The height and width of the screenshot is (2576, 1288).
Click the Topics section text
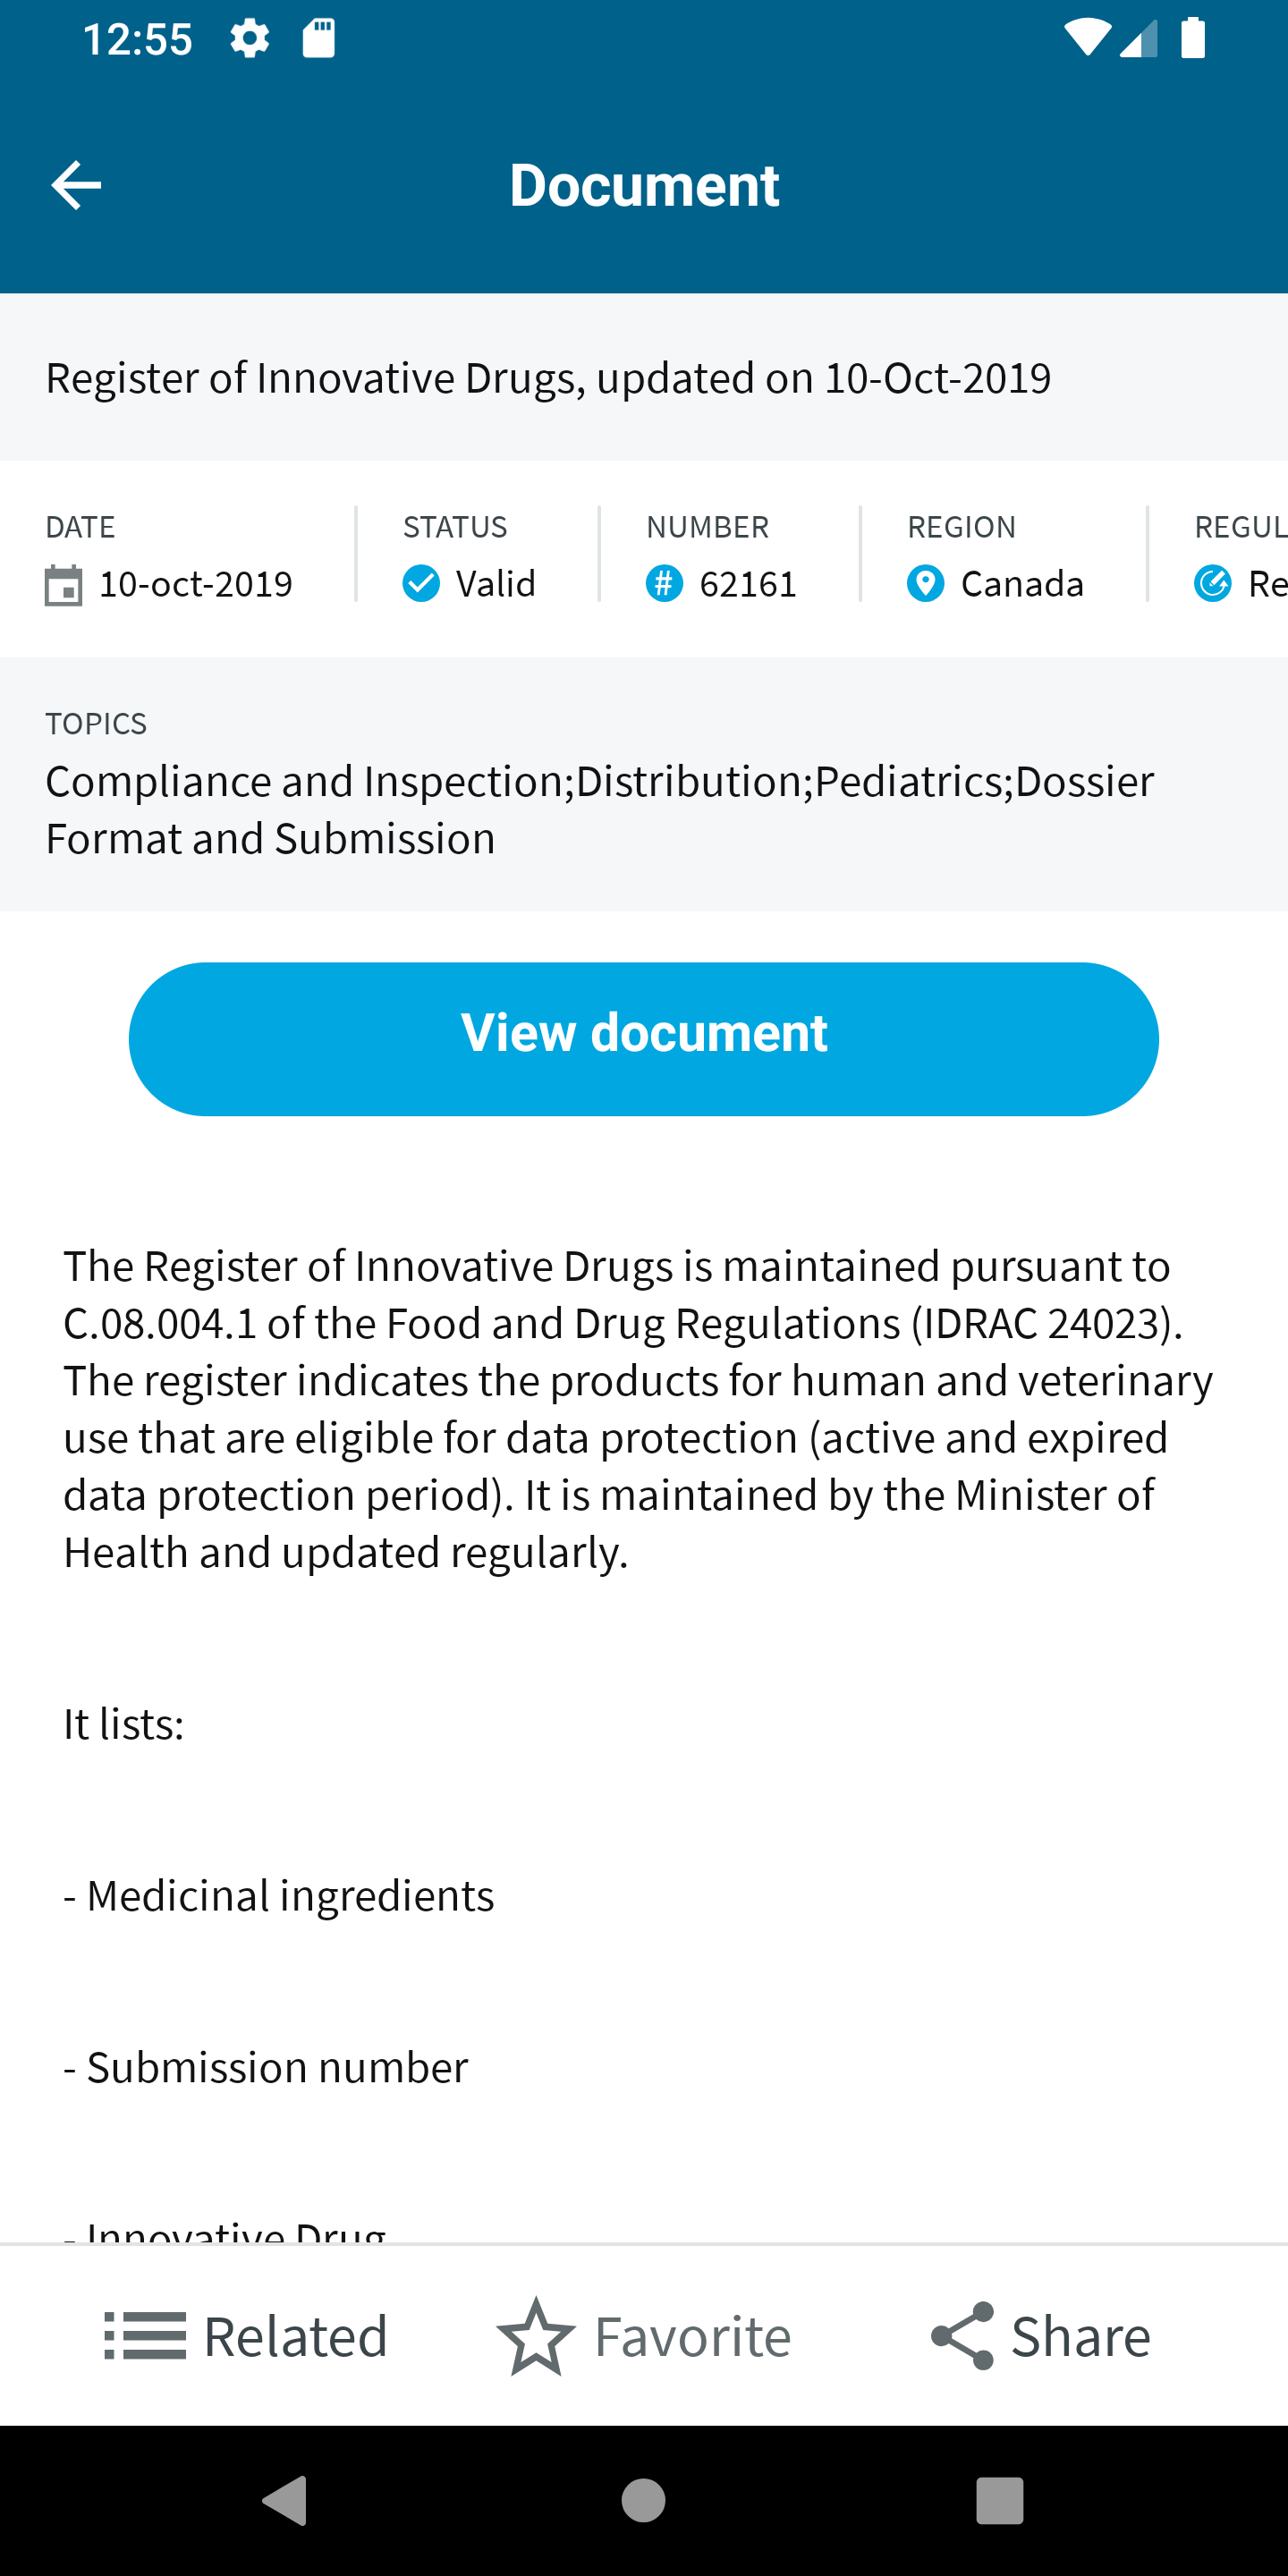pyautogui.click(x=600, y=809)
